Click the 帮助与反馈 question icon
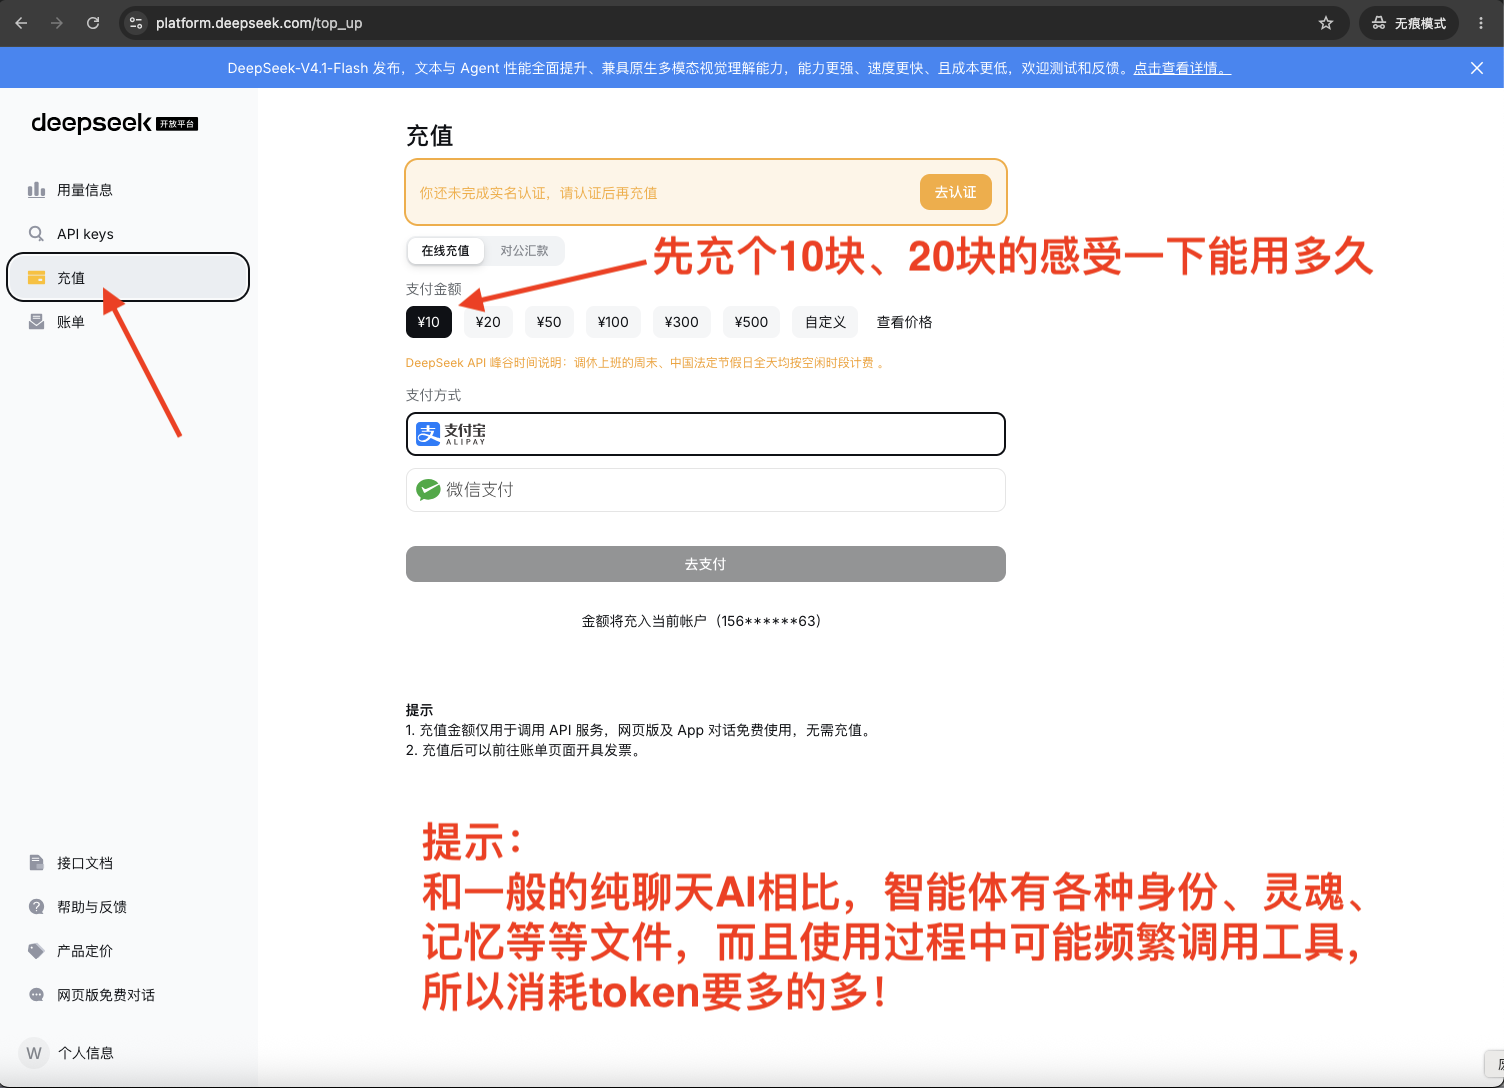This screenshot has height=1088, width=1504. coord(37,907)
